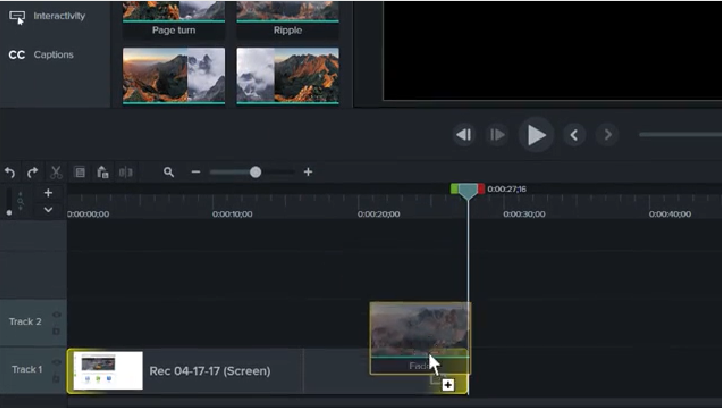This screenshot has height=408, width=722.
Task: Click the Split clip icon
Action: (x=125, y=172)
